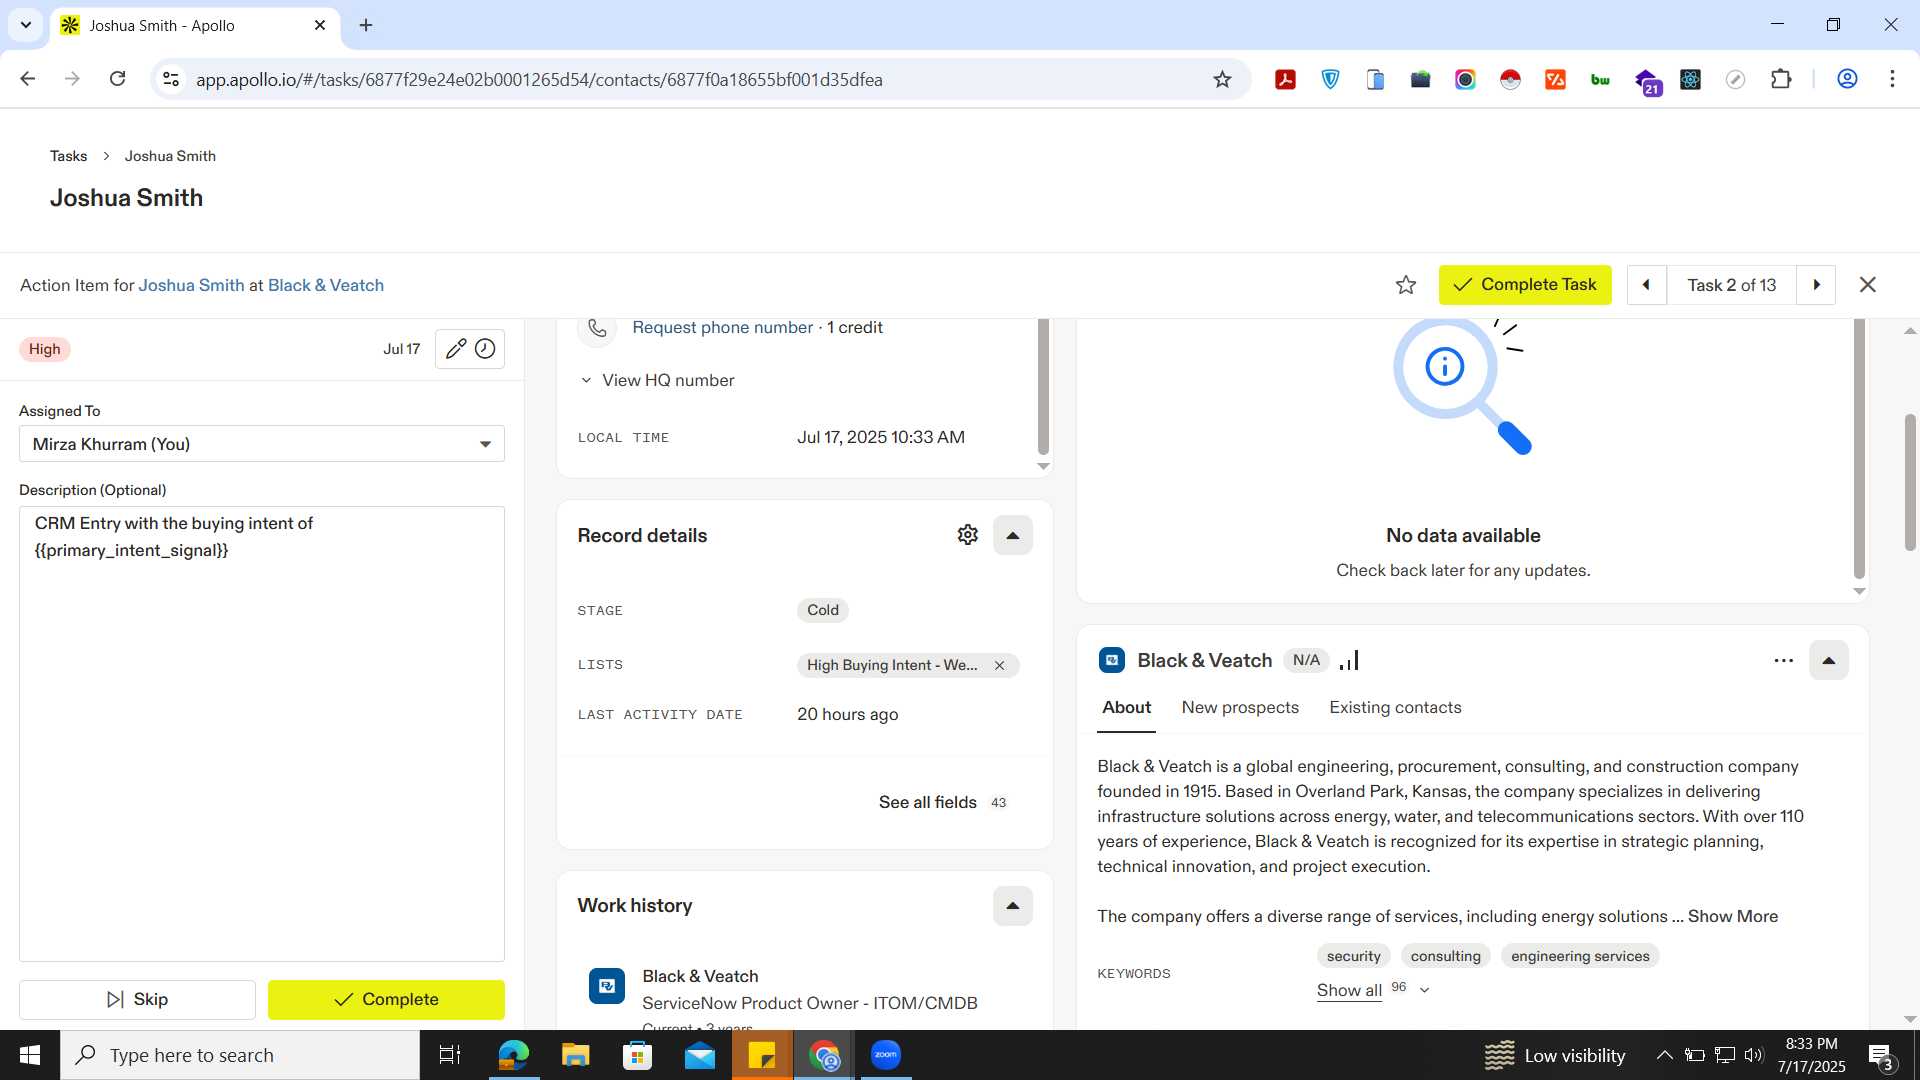Remove High Buying Intent list tag

pyautogui.click(x=999, y=666)
